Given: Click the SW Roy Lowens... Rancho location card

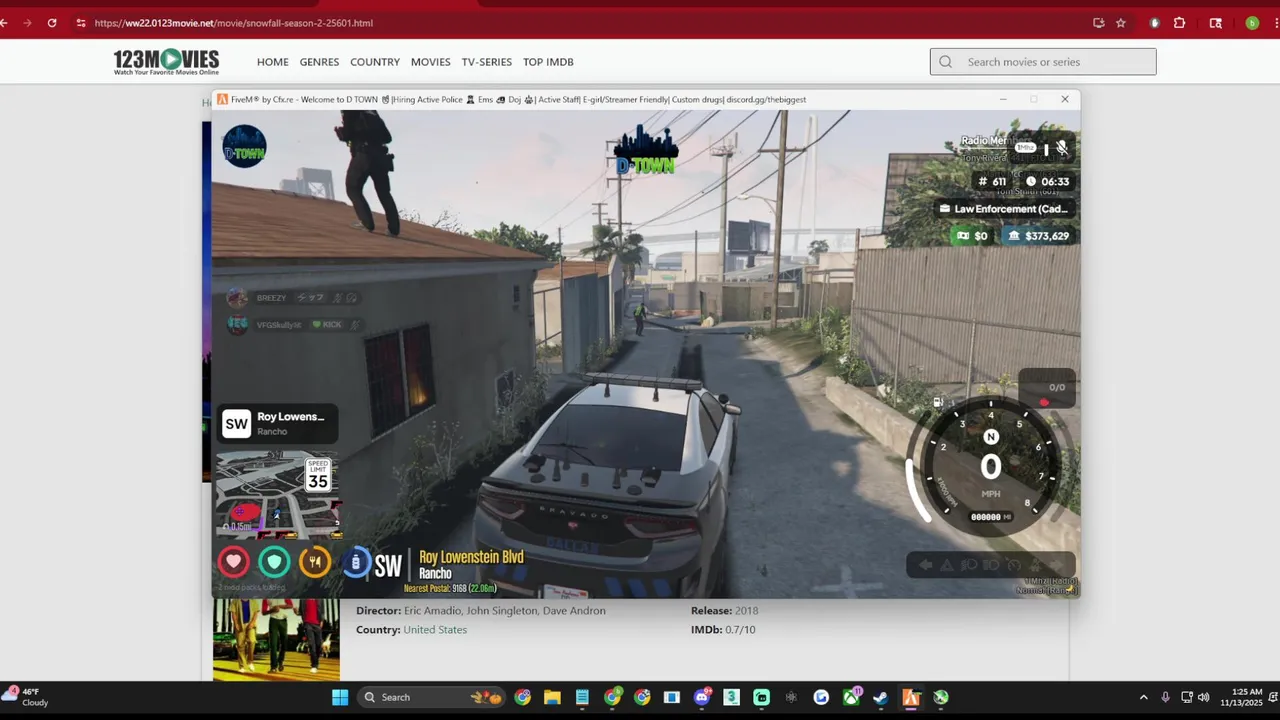Looking at the screenshot, I should 277,423.
